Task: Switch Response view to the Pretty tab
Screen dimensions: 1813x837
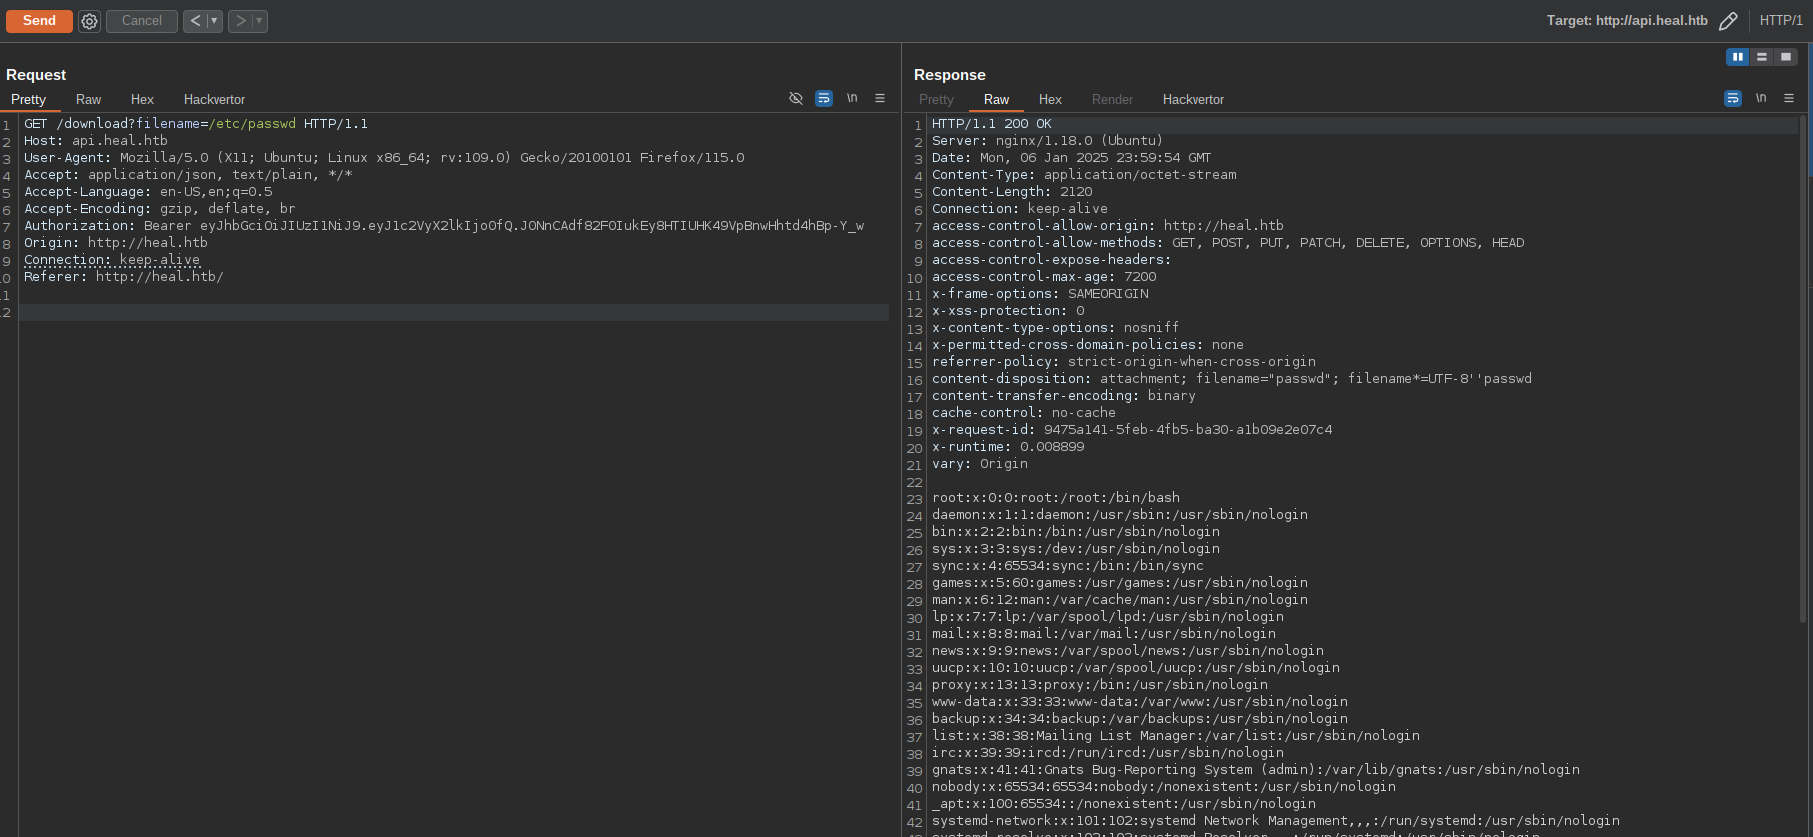Action: click(936, 100)
